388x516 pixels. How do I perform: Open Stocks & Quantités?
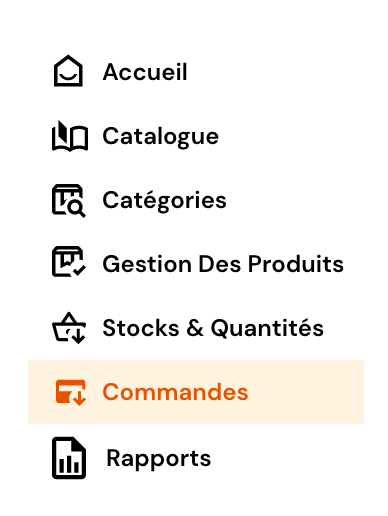click(x=213, y=328)
